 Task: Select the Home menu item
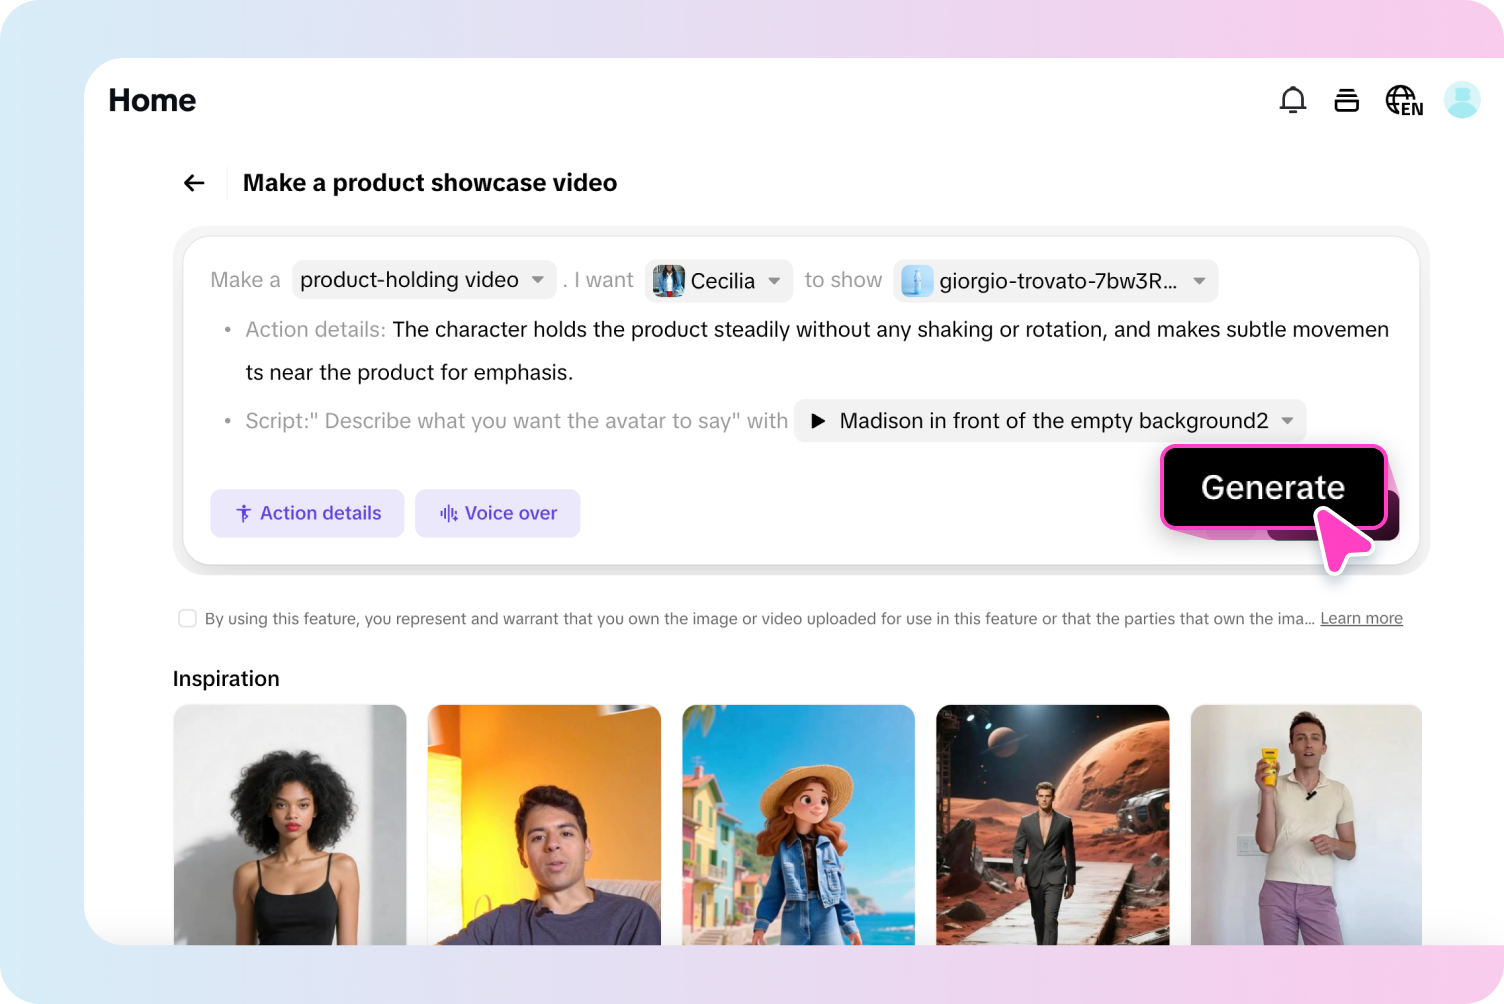[152, 100]
